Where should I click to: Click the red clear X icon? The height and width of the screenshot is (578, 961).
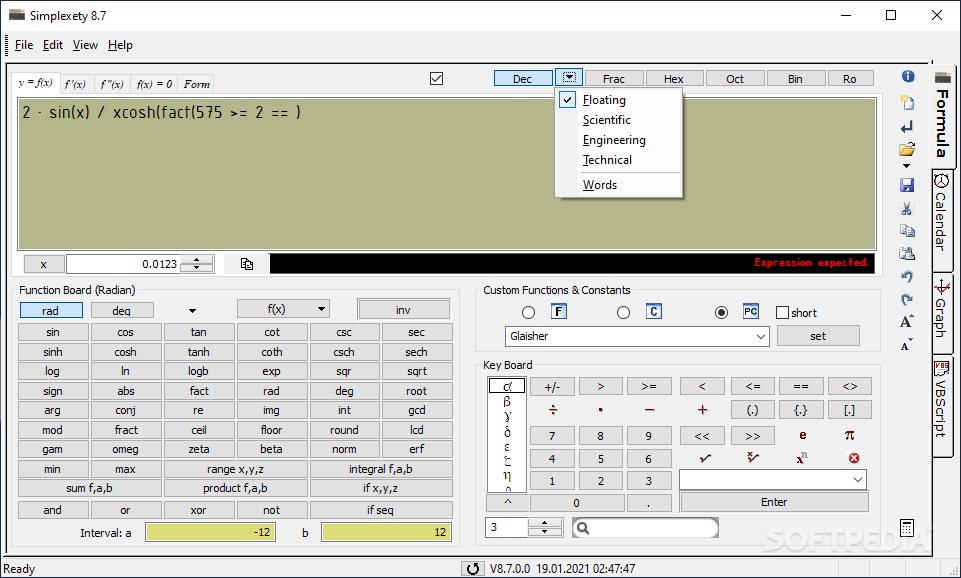tap(853, 458)
